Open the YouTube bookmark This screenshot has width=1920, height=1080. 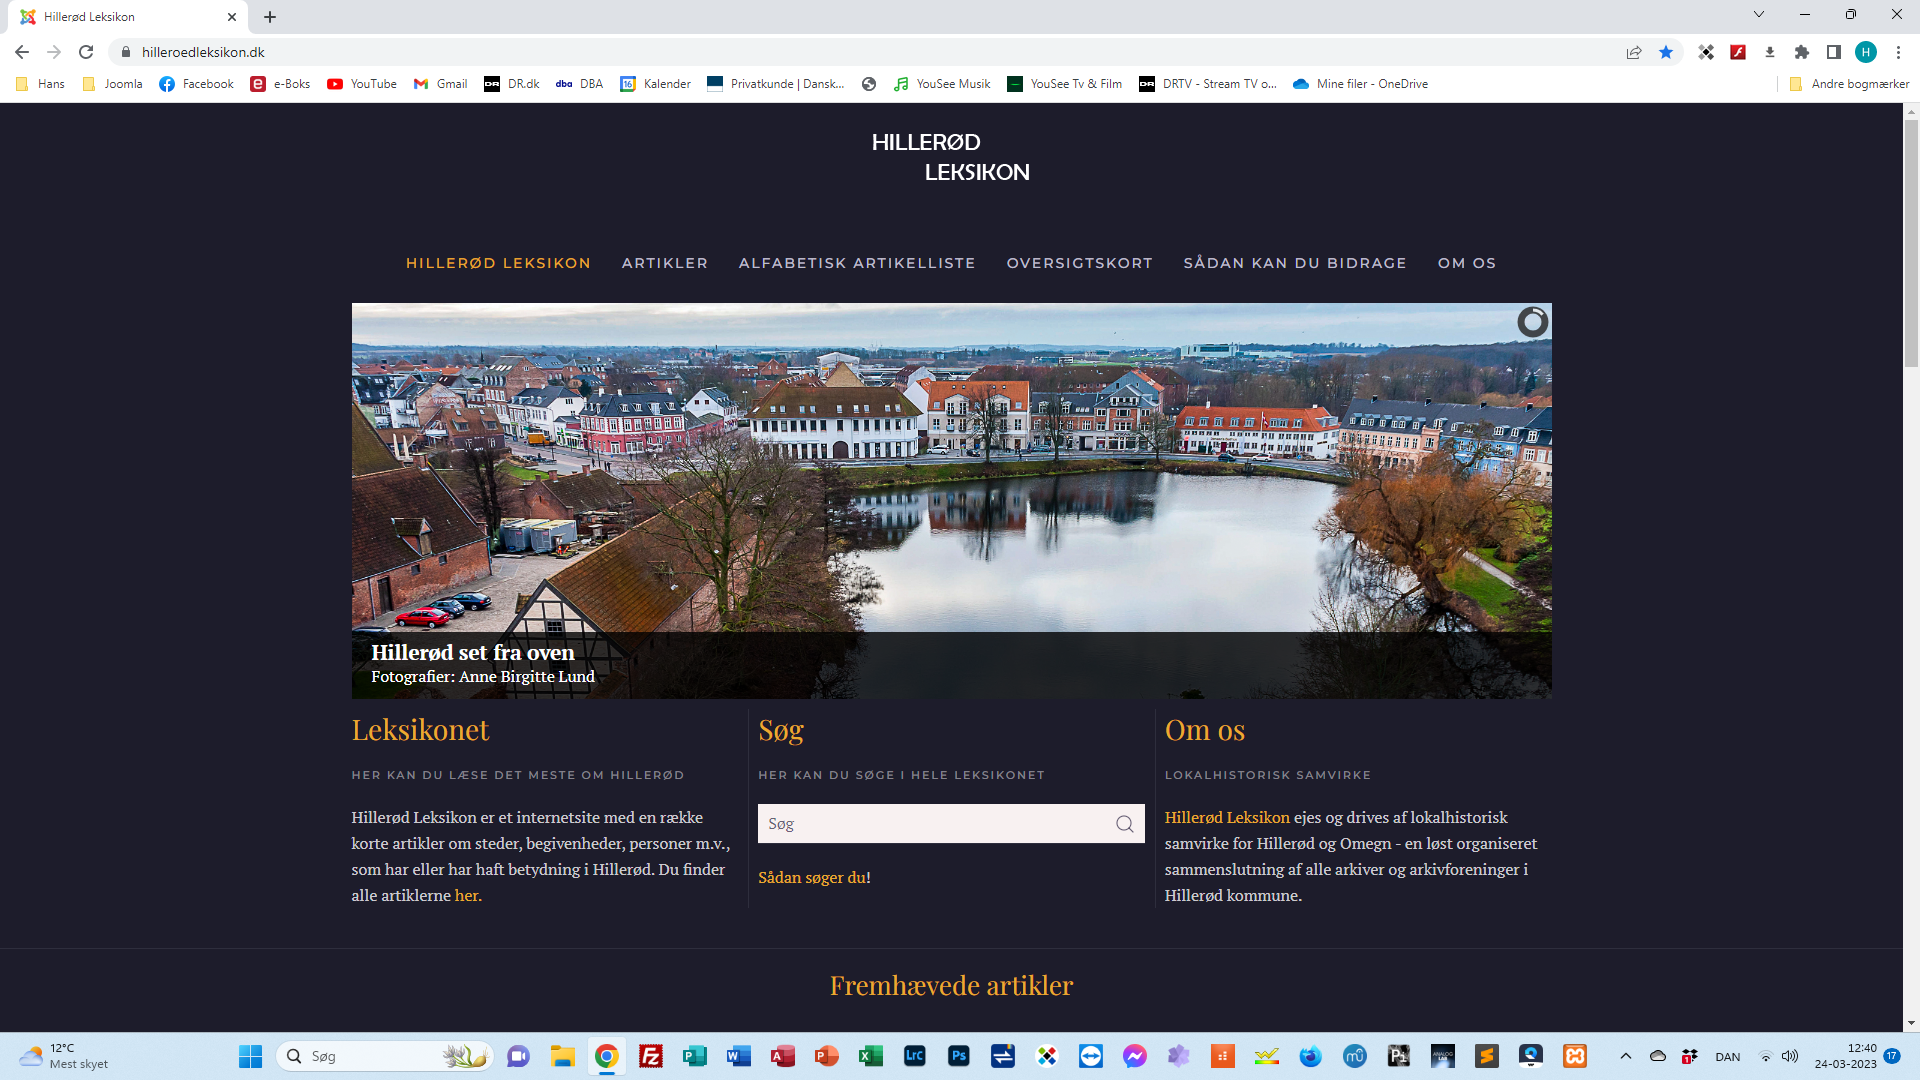pyautogui.click(x=362, y=84)
